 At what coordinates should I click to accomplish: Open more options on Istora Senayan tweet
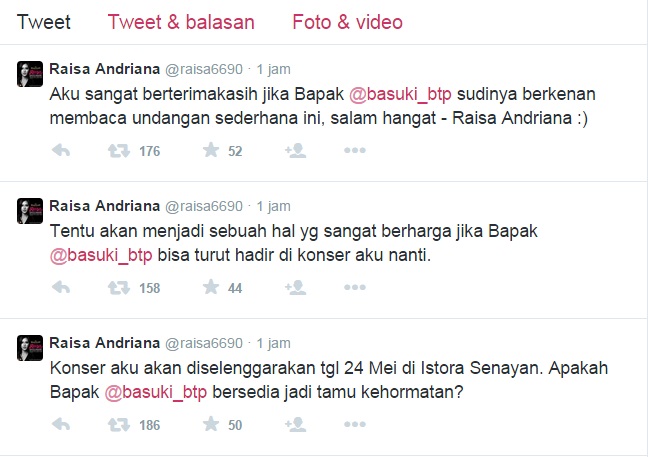tap(355, 424)
